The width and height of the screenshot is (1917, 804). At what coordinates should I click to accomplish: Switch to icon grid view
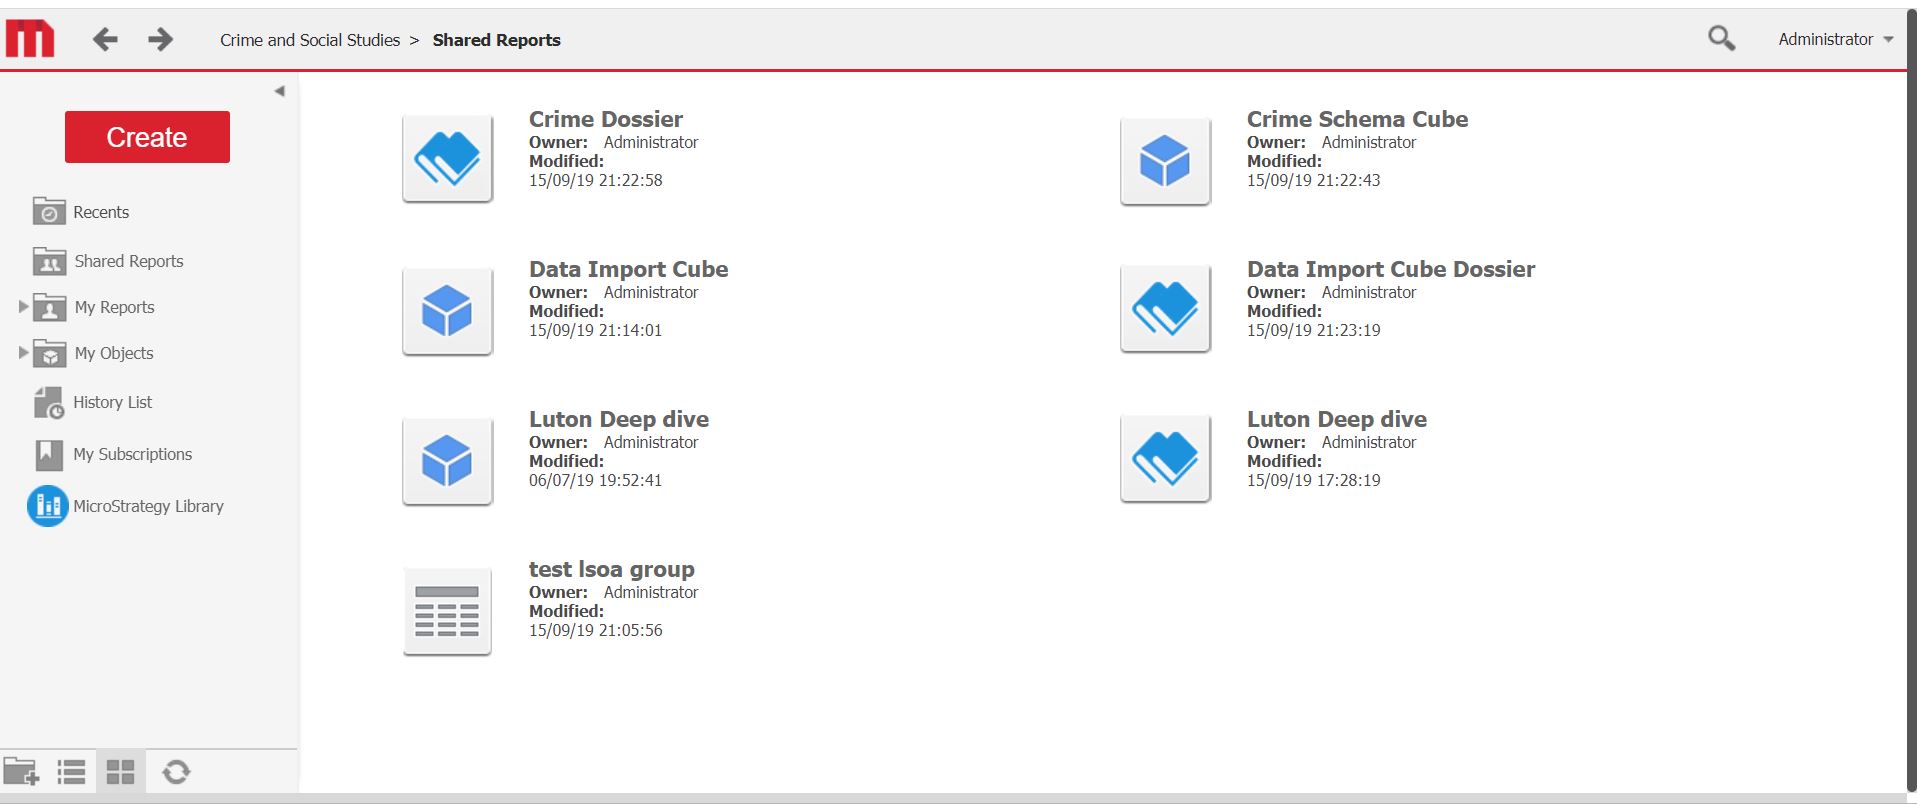[x=121, y=772]
